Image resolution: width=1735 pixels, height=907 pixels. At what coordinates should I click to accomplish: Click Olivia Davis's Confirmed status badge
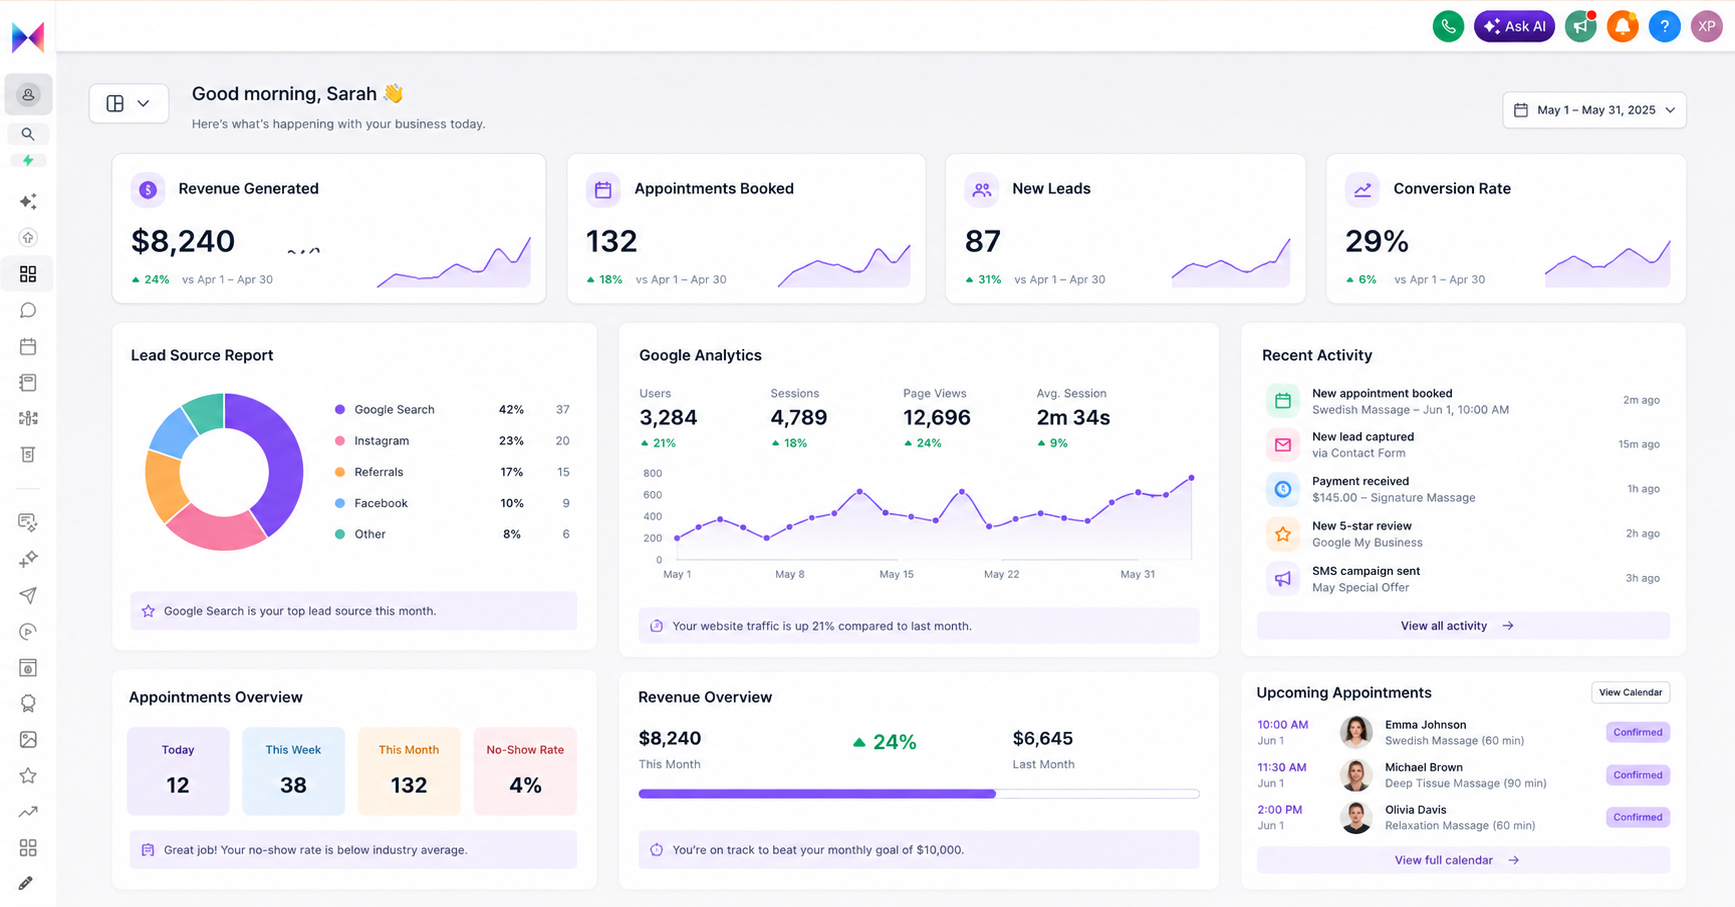[x=1637, y=817]
